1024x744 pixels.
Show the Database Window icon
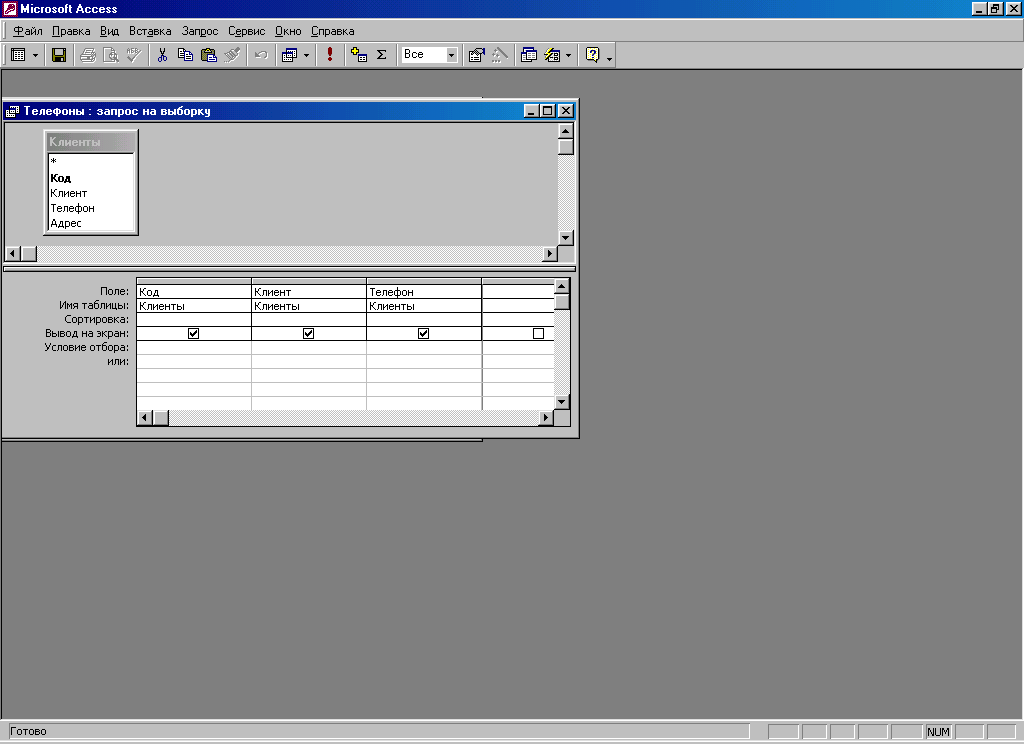(x=529, y=55)
